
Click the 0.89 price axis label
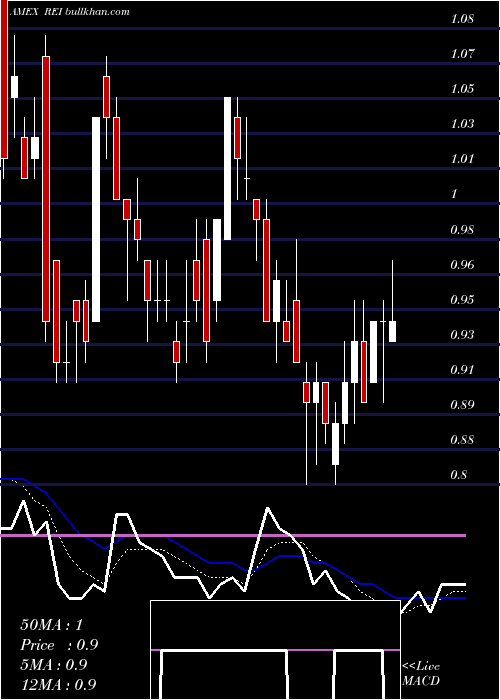click(462, 405)
